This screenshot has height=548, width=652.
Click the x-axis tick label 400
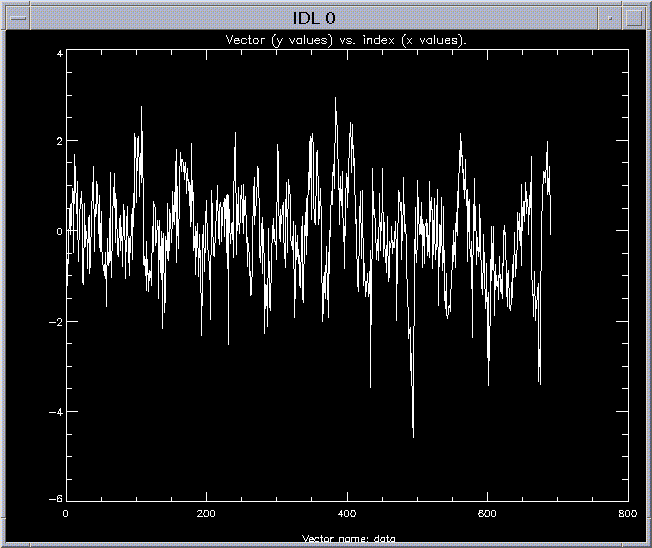click(347, 514)
